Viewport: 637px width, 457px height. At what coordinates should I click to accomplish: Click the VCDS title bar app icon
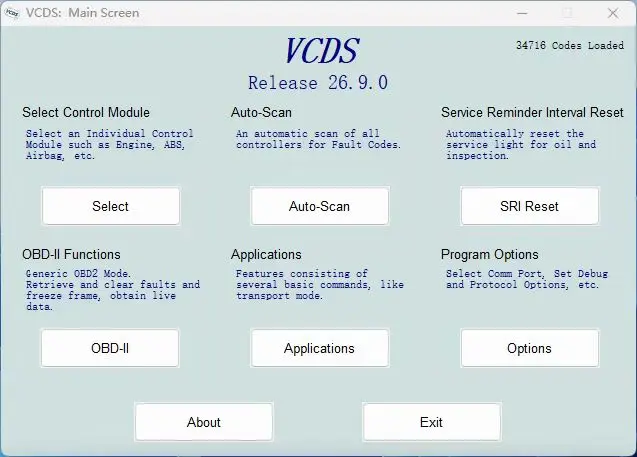coord(12,13)
